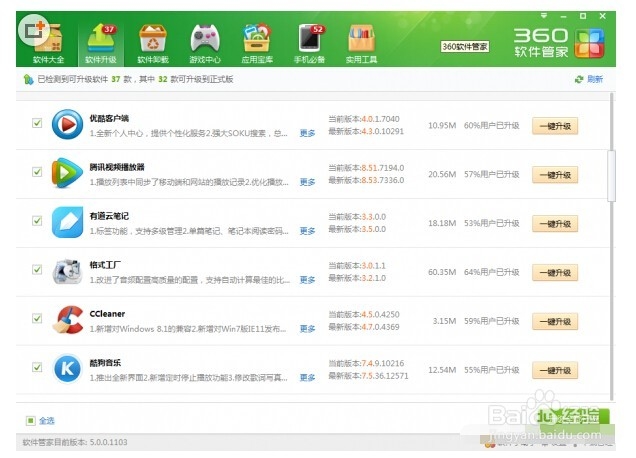Expand 更多 details for 优酷客户端
The width and height of the screenshot is (636, 458).
click(x=307, y=133)
